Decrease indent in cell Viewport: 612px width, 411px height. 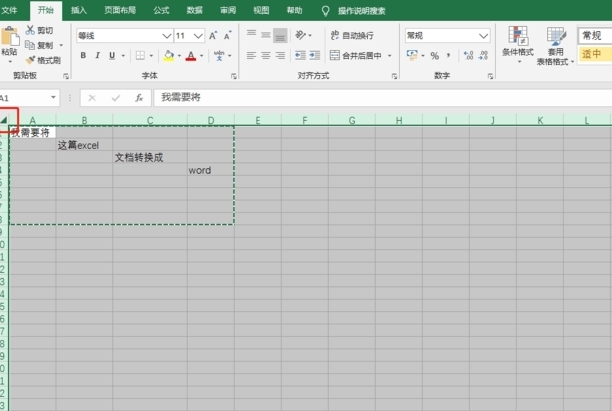[300, 55]
